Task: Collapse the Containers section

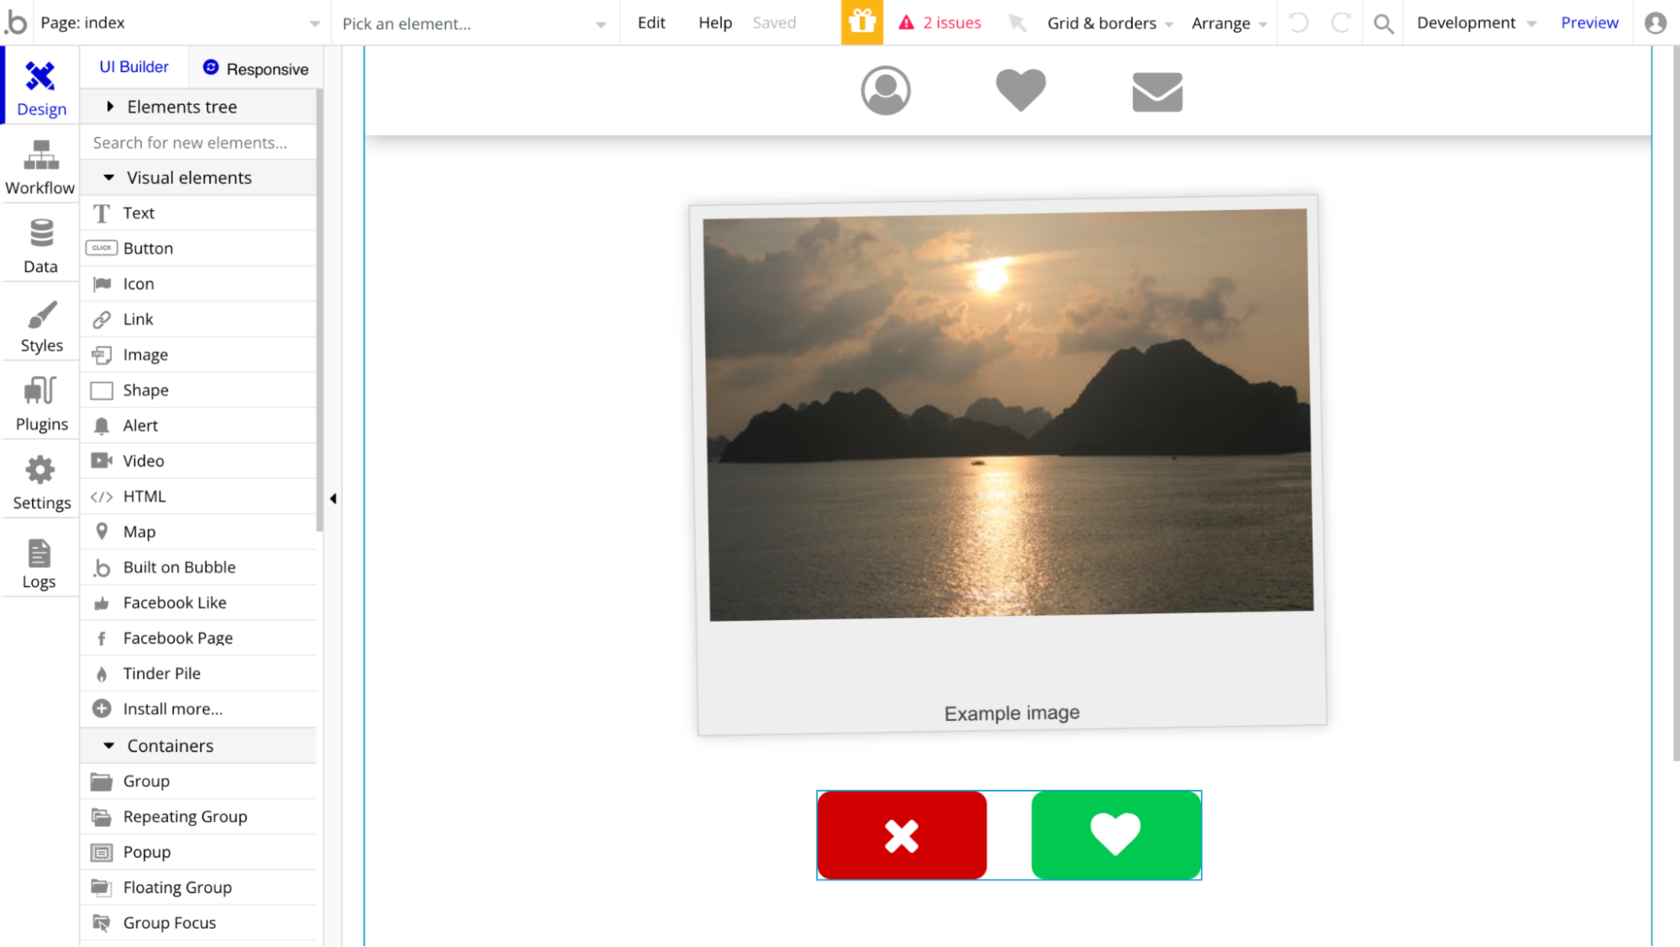Action: (x=199, y=746)
